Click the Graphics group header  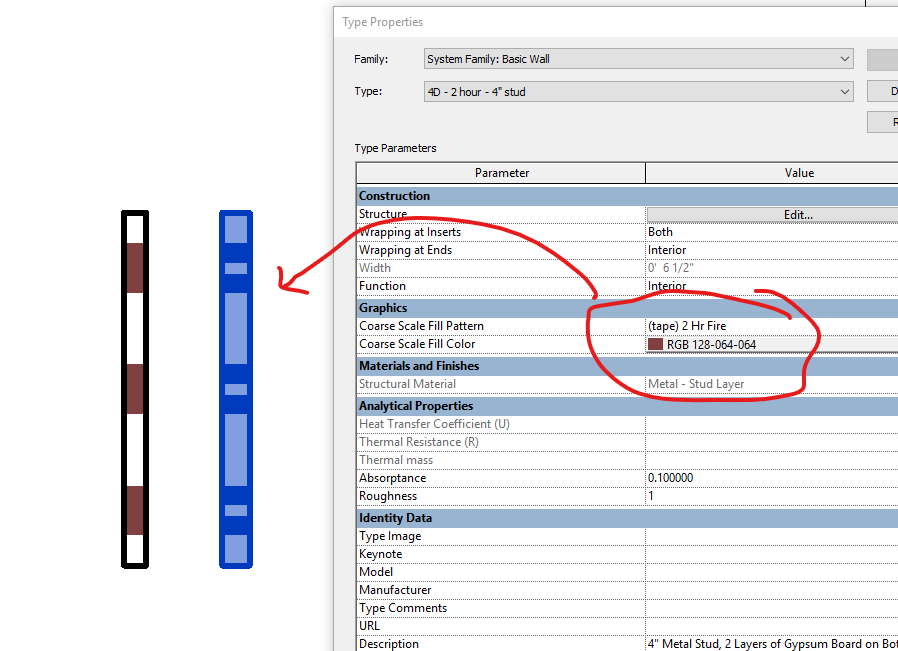(627, 308)
